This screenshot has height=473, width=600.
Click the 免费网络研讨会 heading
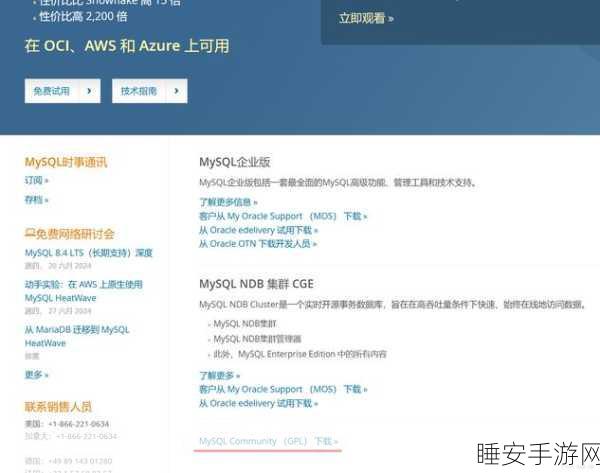[69, 234]
